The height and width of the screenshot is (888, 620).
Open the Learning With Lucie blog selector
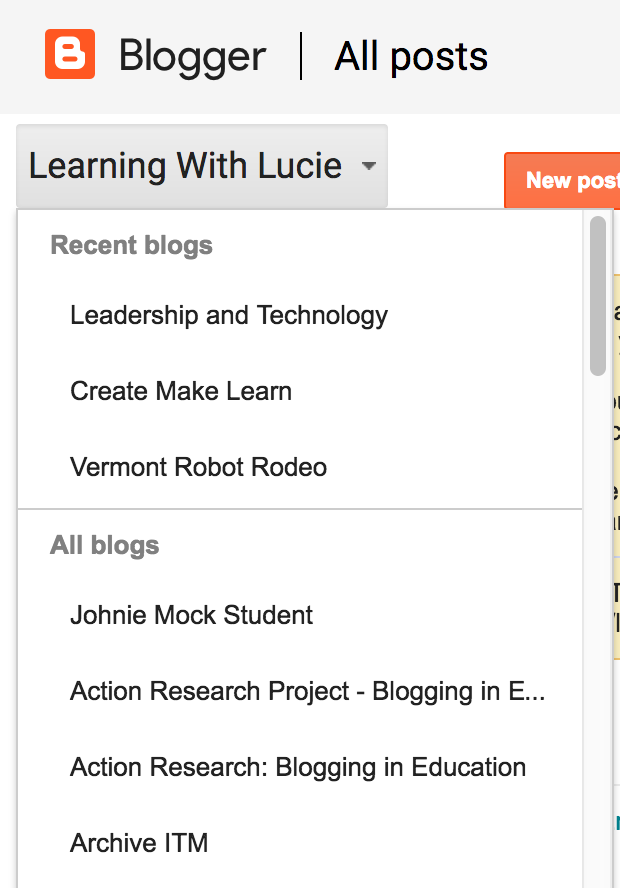pos(186,166)
